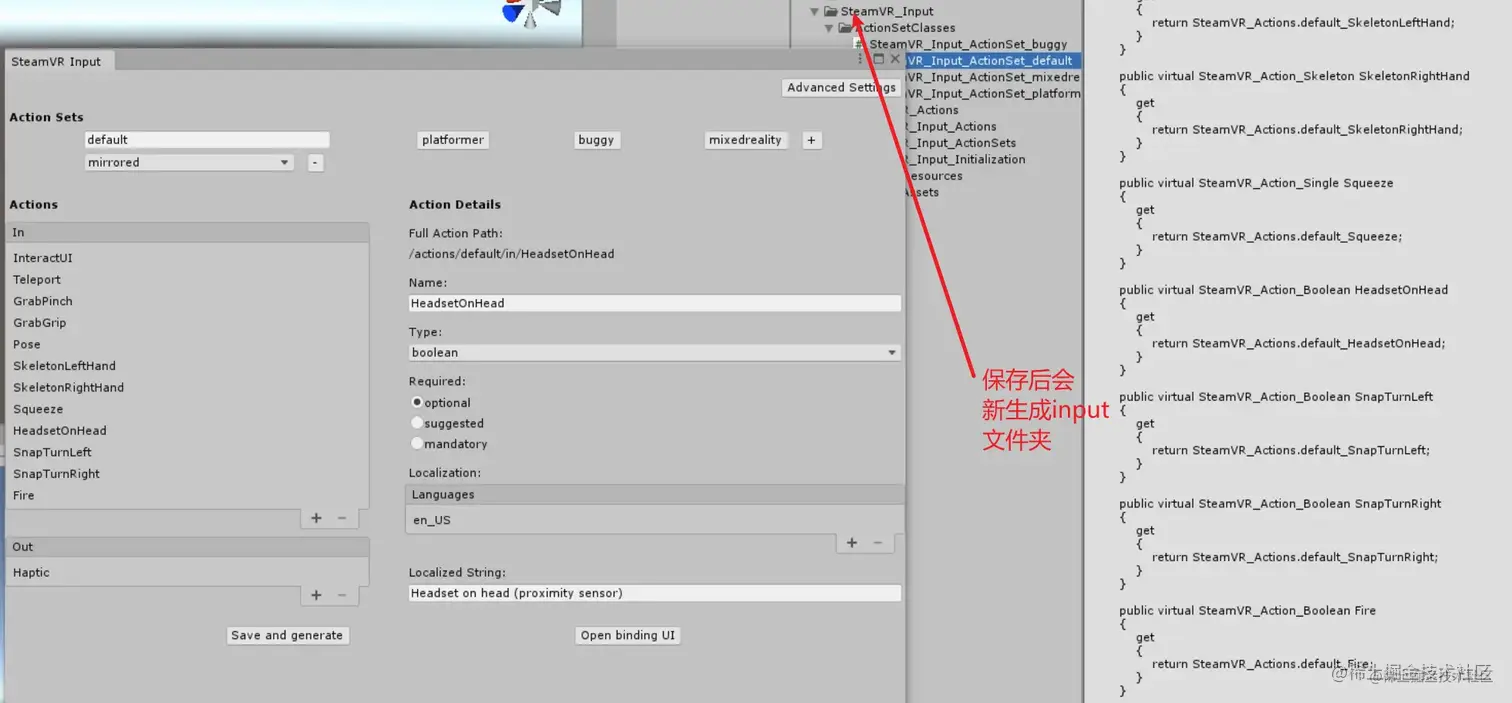Click the Out actions list header
This screenshot has width=1512, height=703.
pyautogui.click(x=187, y=547)
